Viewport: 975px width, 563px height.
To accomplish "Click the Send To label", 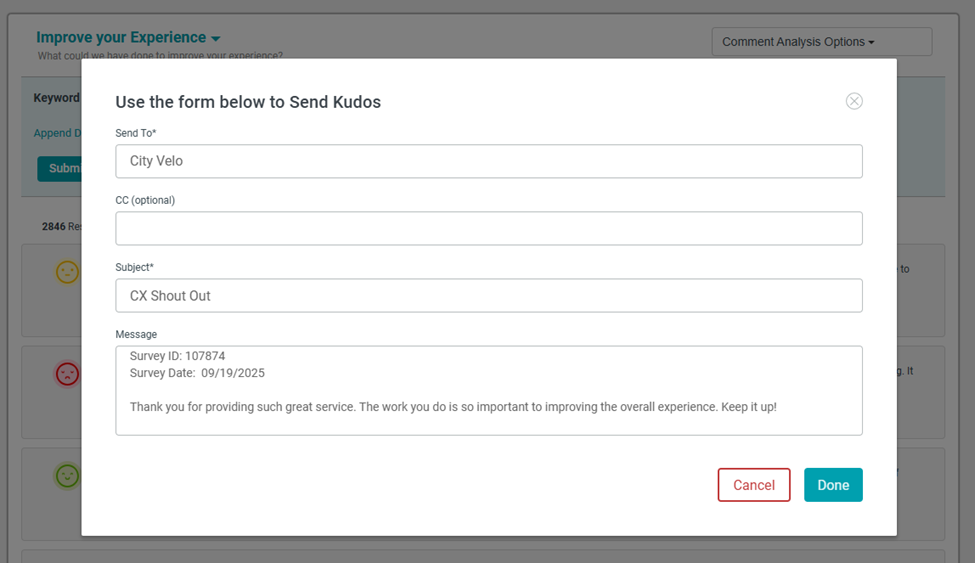I will pyautogui.click(x=136, y=133).
